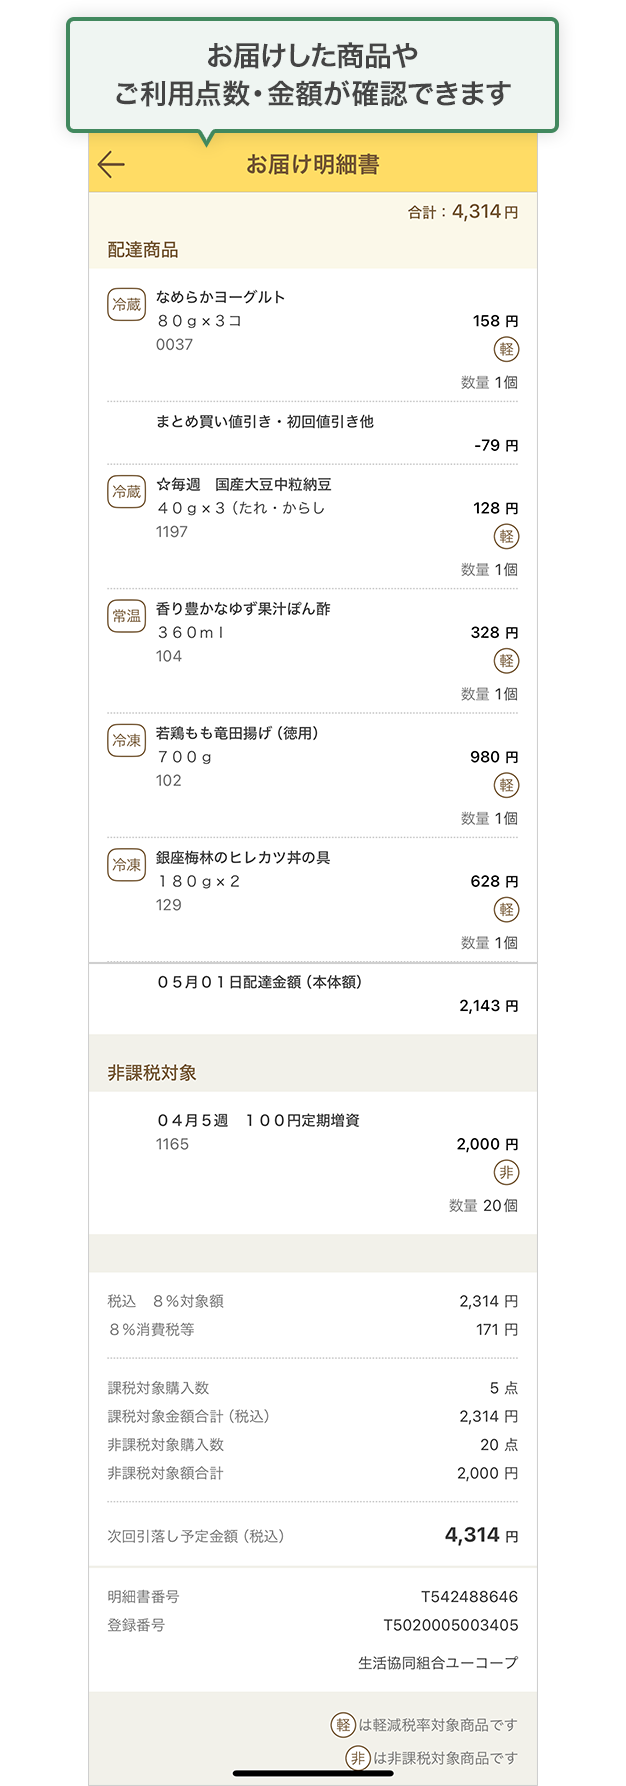
Task: Tap 非 mark under 2,000 円
Action: click(x=507, y=1173)
